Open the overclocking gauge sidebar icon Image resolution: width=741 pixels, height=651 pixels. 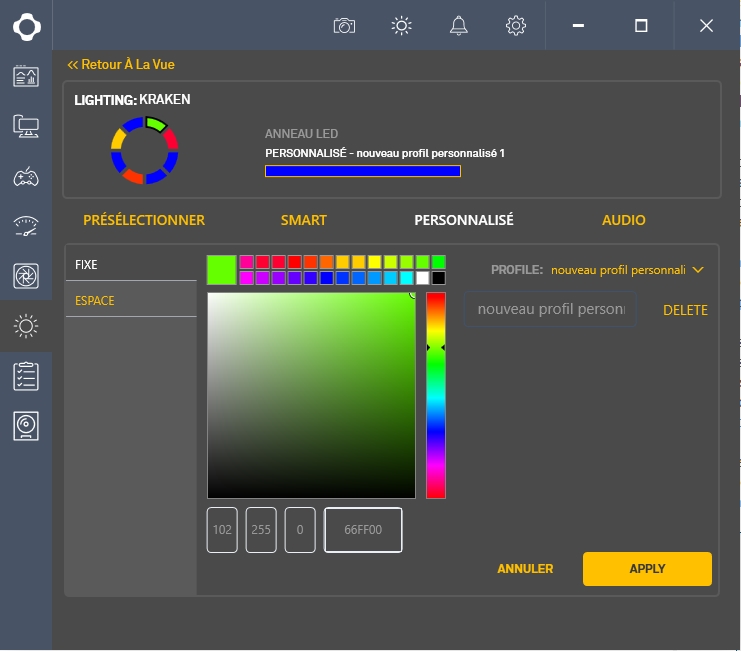(26, 226)
